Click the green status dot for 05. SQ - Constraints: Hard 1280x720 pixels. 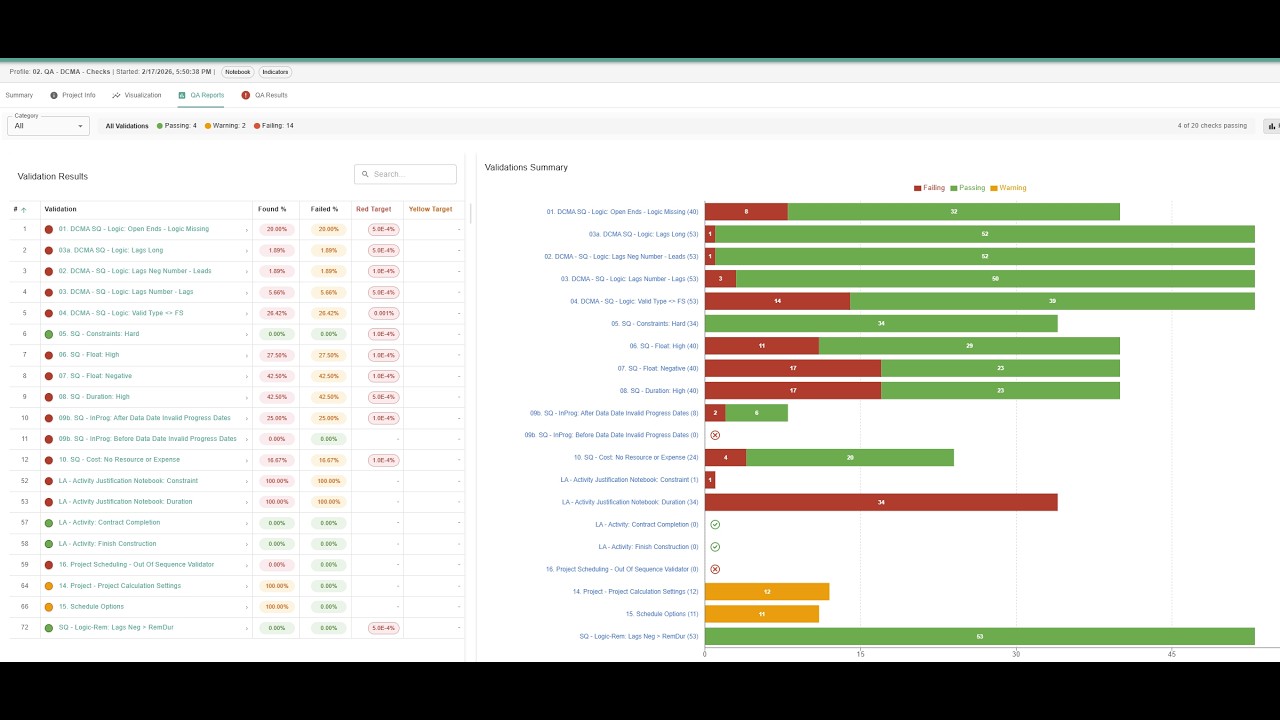click(x=49, y=334)
